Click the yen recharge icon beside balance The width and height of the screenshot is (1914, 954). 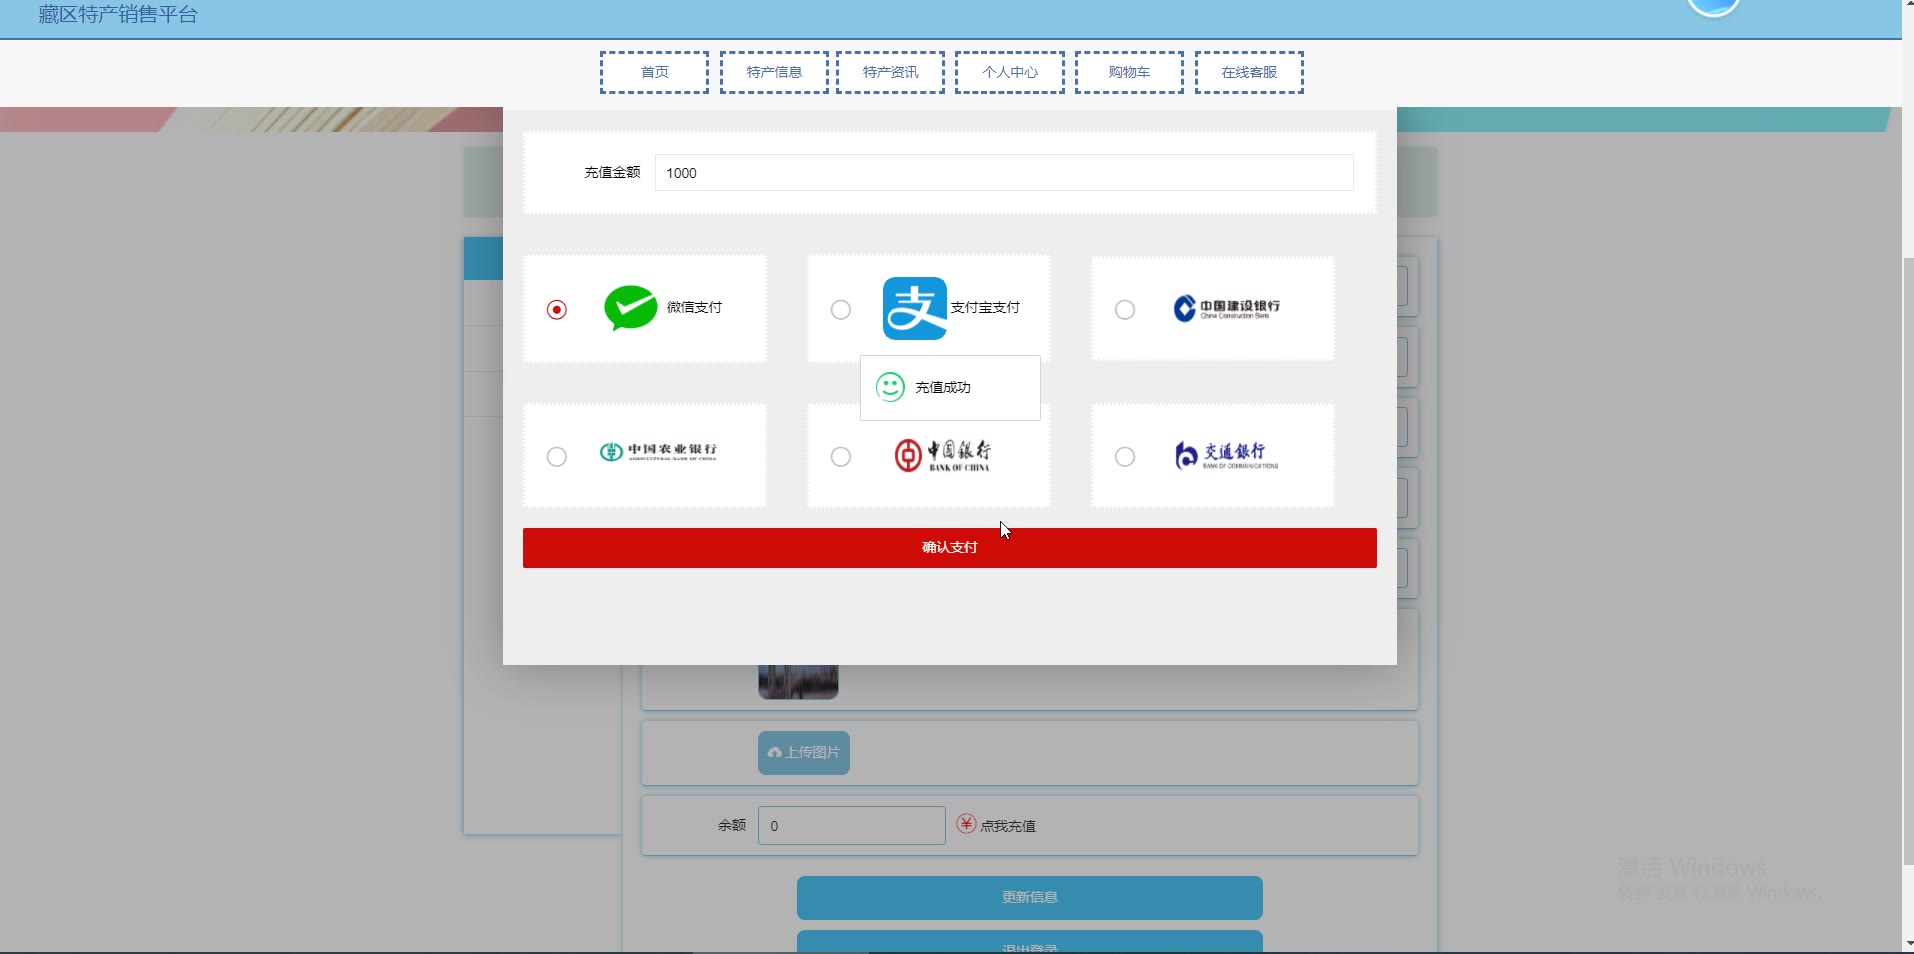[966, 824]
